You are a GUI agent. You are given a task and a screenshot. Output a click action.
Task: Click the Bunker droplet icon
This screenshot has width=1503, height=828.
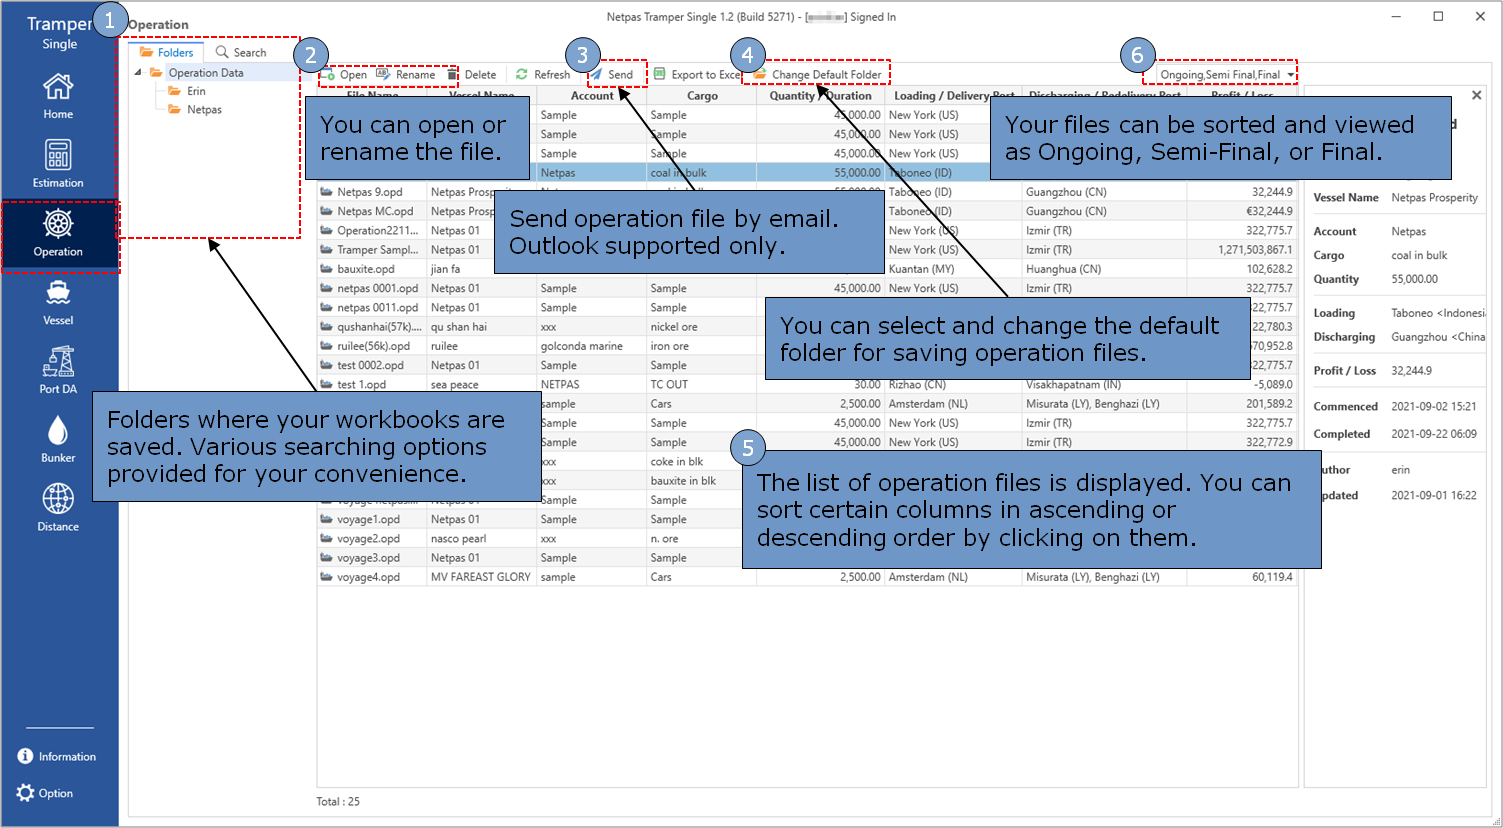pos(58,439)
